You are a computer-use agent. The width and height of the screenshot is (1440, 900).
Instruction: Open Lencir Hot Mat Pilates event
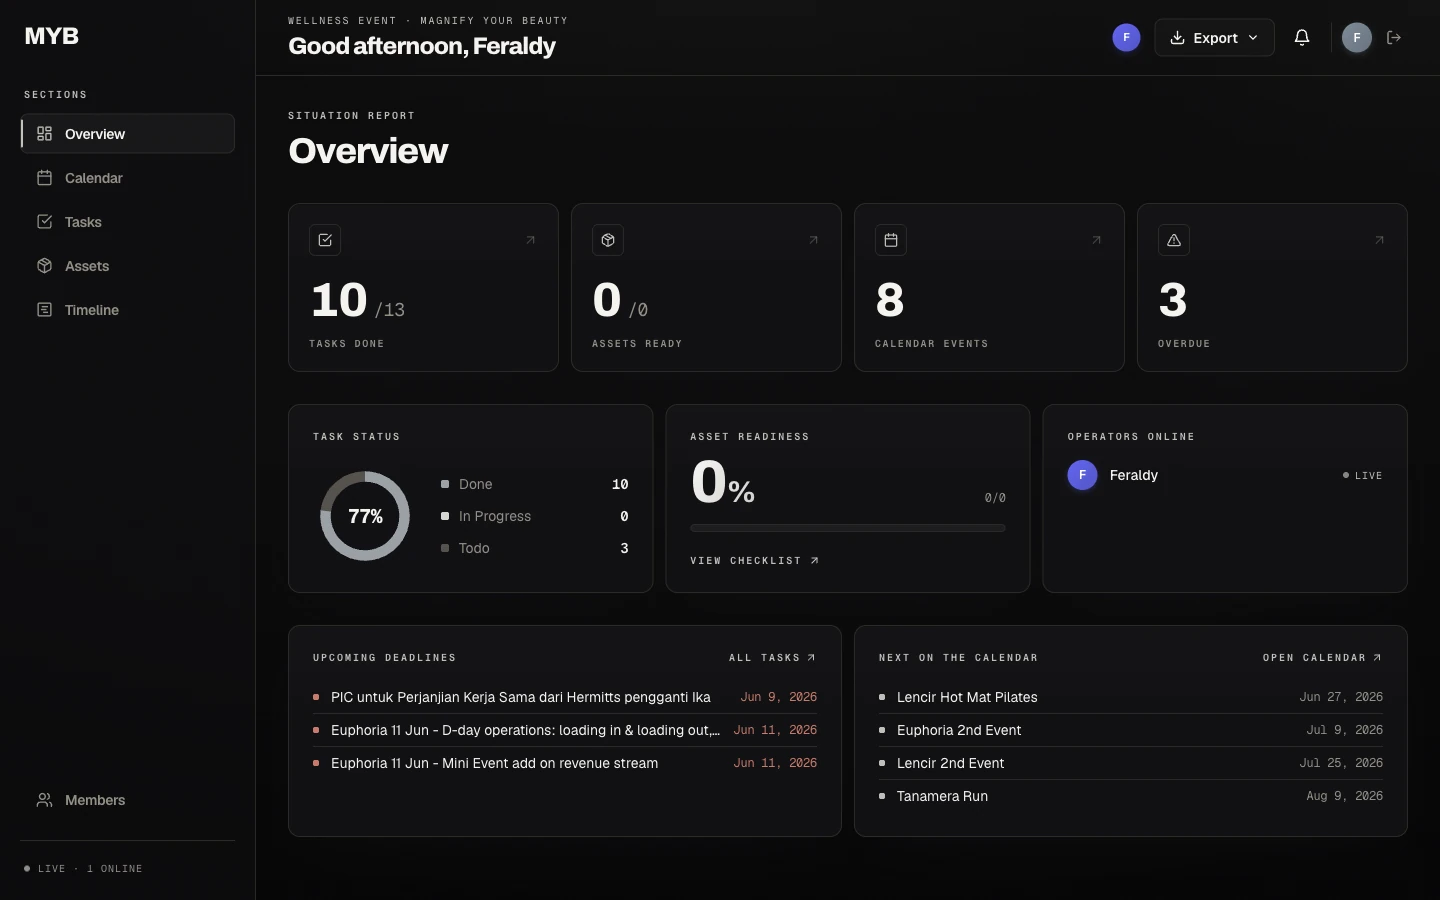click(x=1131, y=697)
